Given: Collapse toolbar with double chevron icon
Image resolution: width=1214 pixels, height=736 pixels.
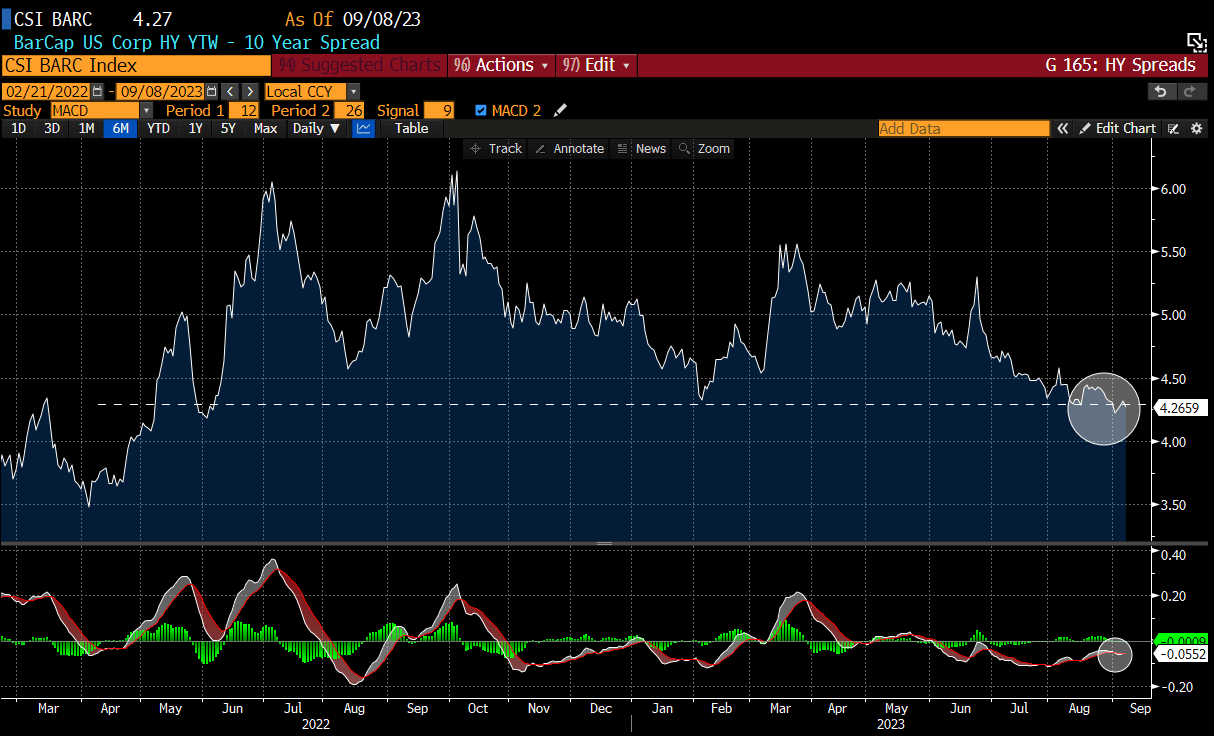Looking at the screenshot, I should [x=1063, y=129].
